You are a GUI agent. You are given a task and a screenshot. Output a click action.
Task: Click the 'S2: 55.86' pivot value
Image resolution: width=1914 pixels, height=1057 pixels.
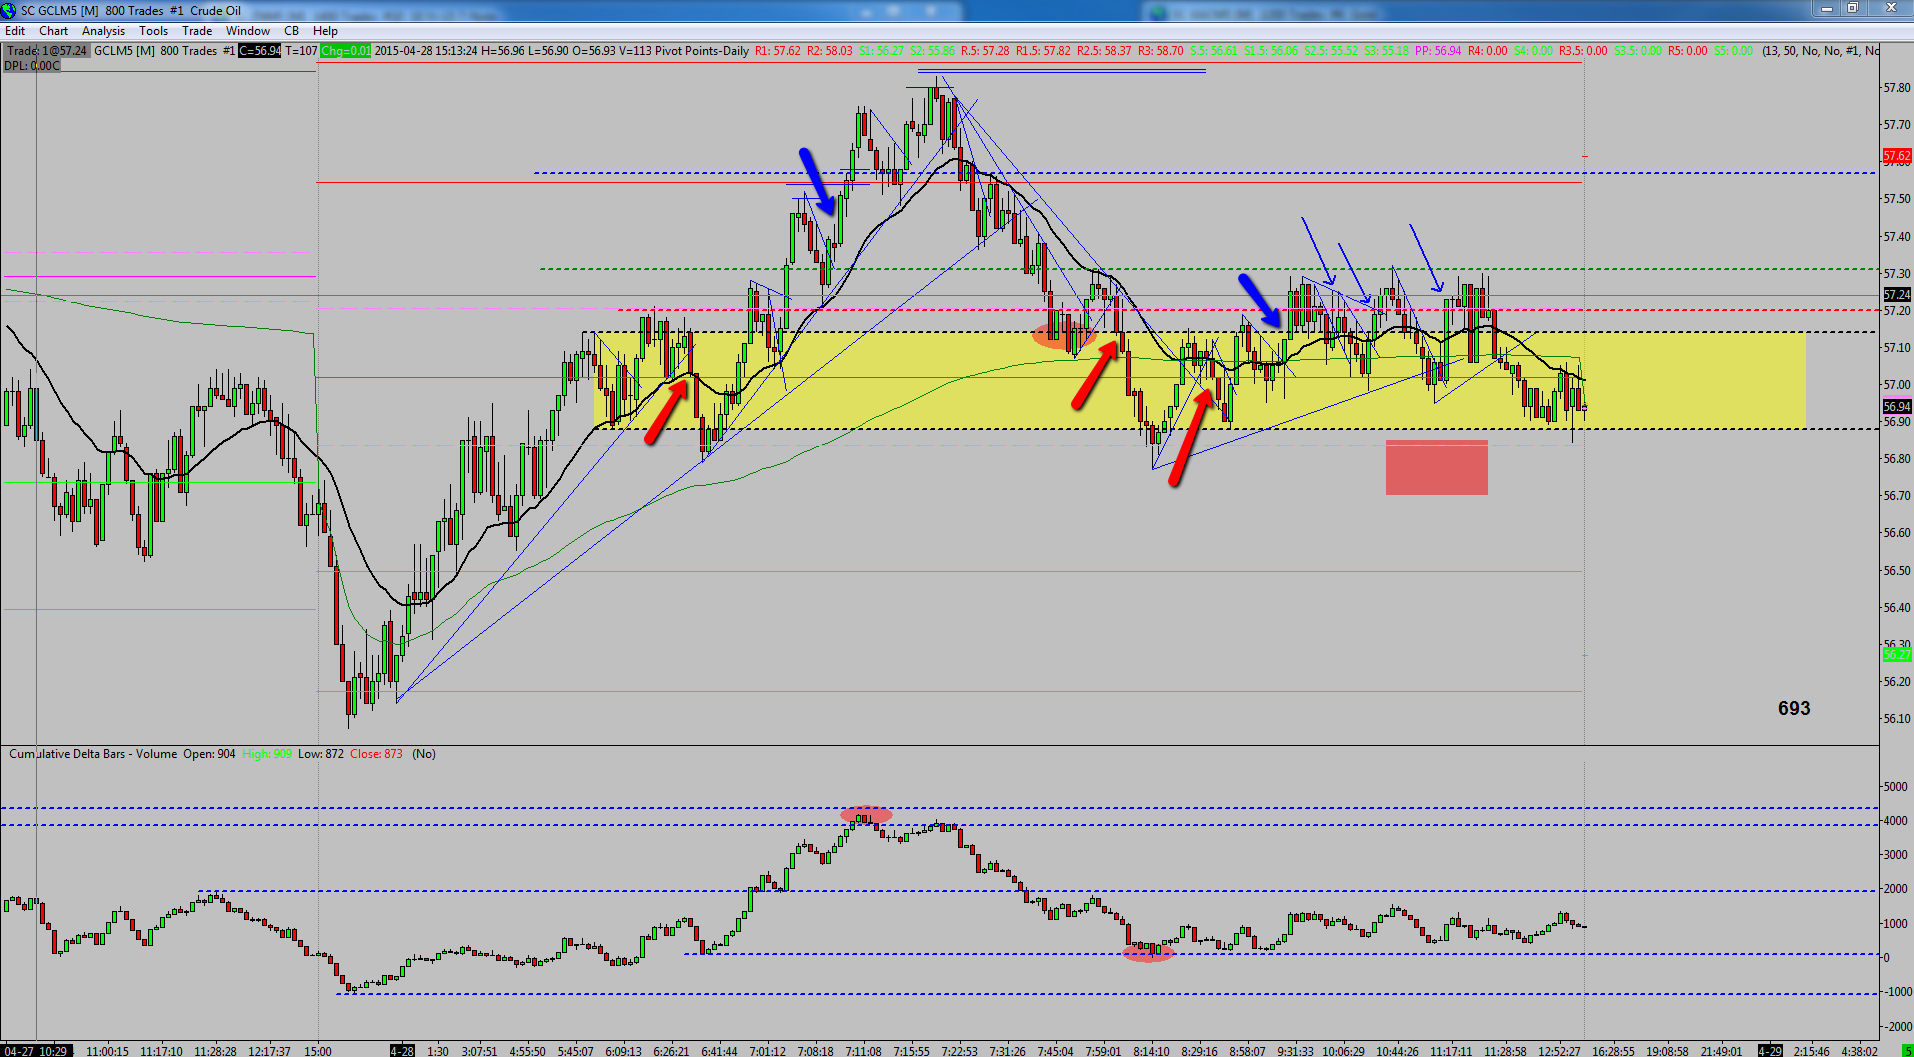point(933,51)
